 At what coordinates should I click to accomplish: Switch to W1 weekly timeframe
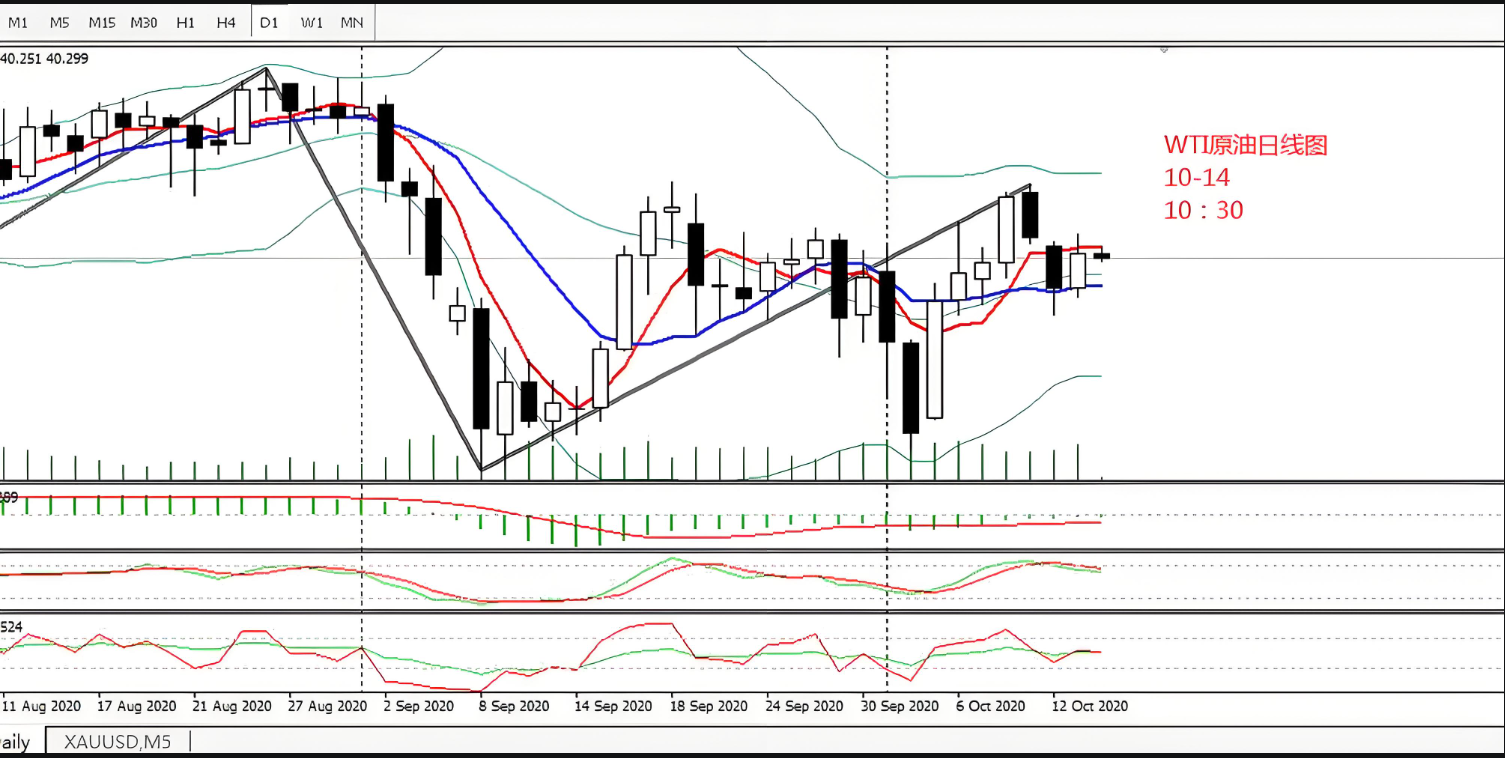click(x=312, y=22)
